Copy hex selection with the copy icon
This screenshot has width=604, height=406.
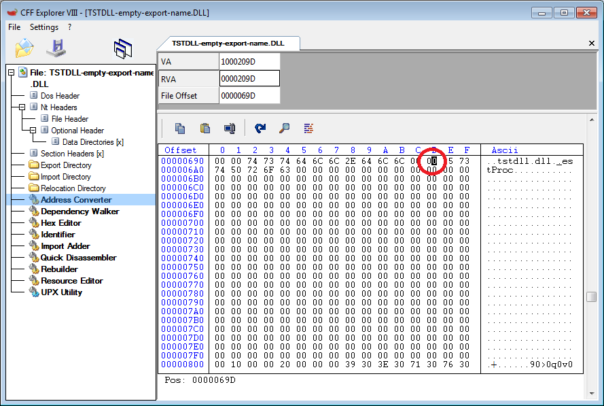point(180,128)
